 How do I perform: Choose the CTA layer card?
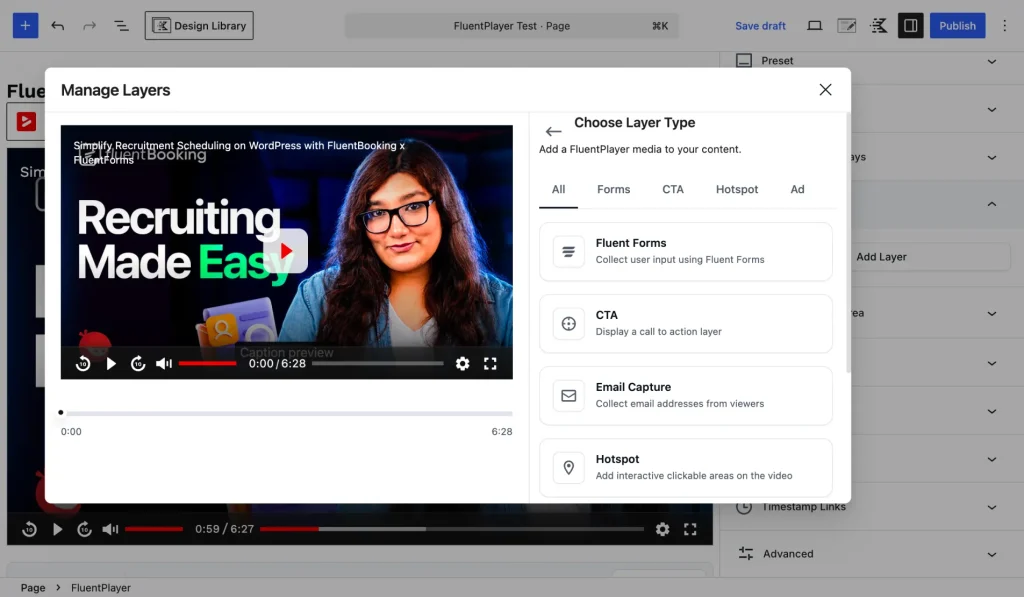686,323
